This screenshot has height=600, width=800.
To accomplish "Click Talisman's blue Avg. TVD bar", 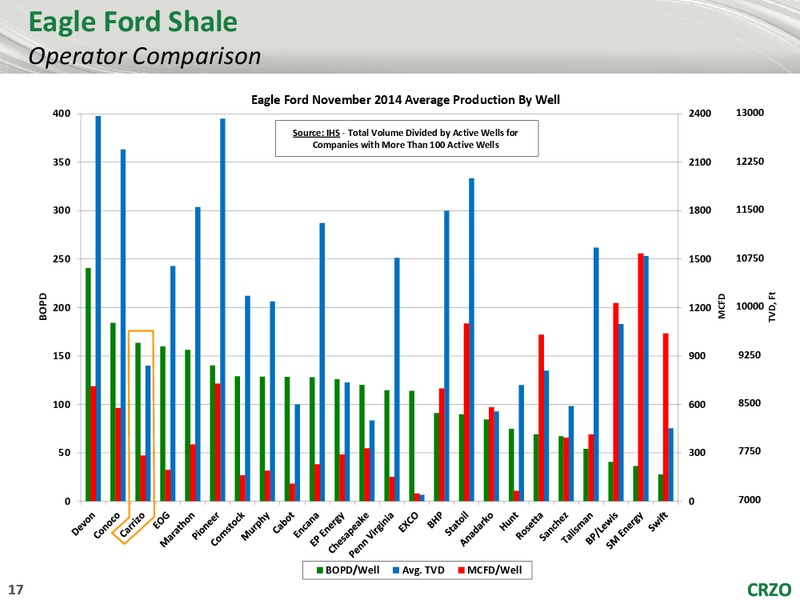I will click(x=596, y=374).
